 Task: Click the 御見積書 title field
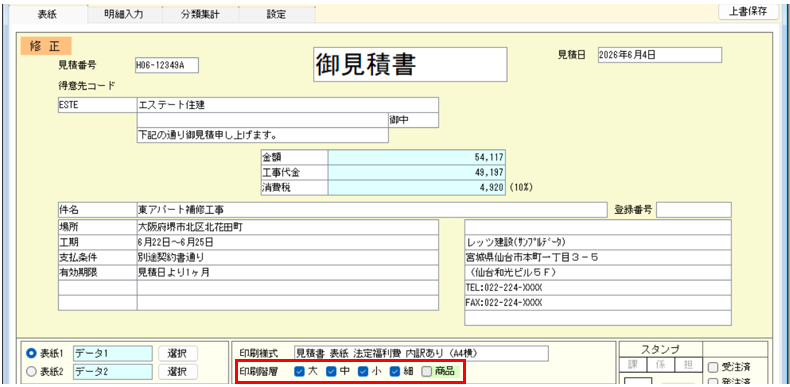point(410,64)
